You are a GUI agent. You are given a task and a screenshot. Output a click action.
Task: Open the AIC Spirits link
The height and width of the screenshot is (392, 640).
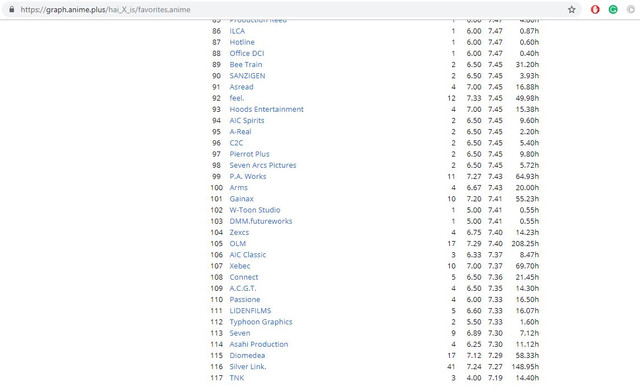247,120
